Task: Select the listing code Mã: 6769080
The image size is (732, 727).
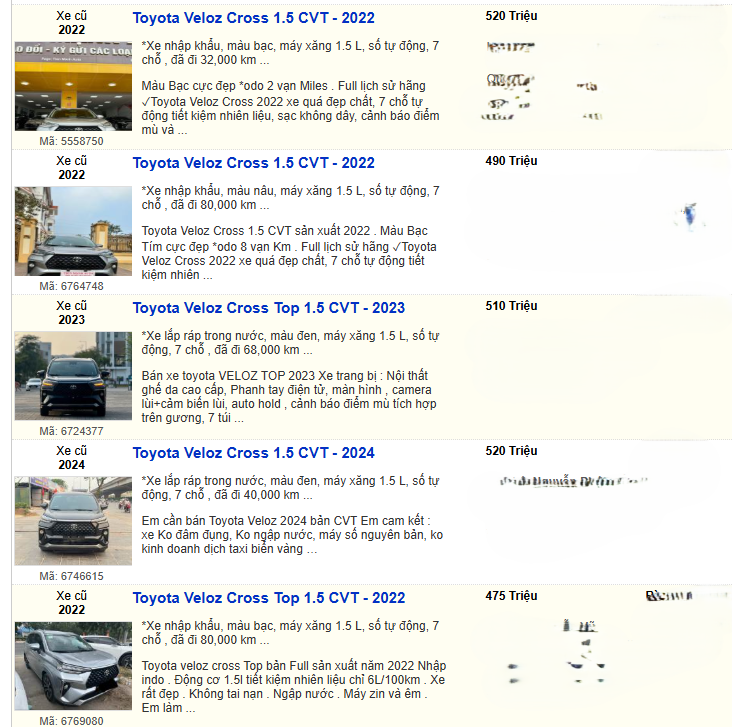Action: coord(71,721)
